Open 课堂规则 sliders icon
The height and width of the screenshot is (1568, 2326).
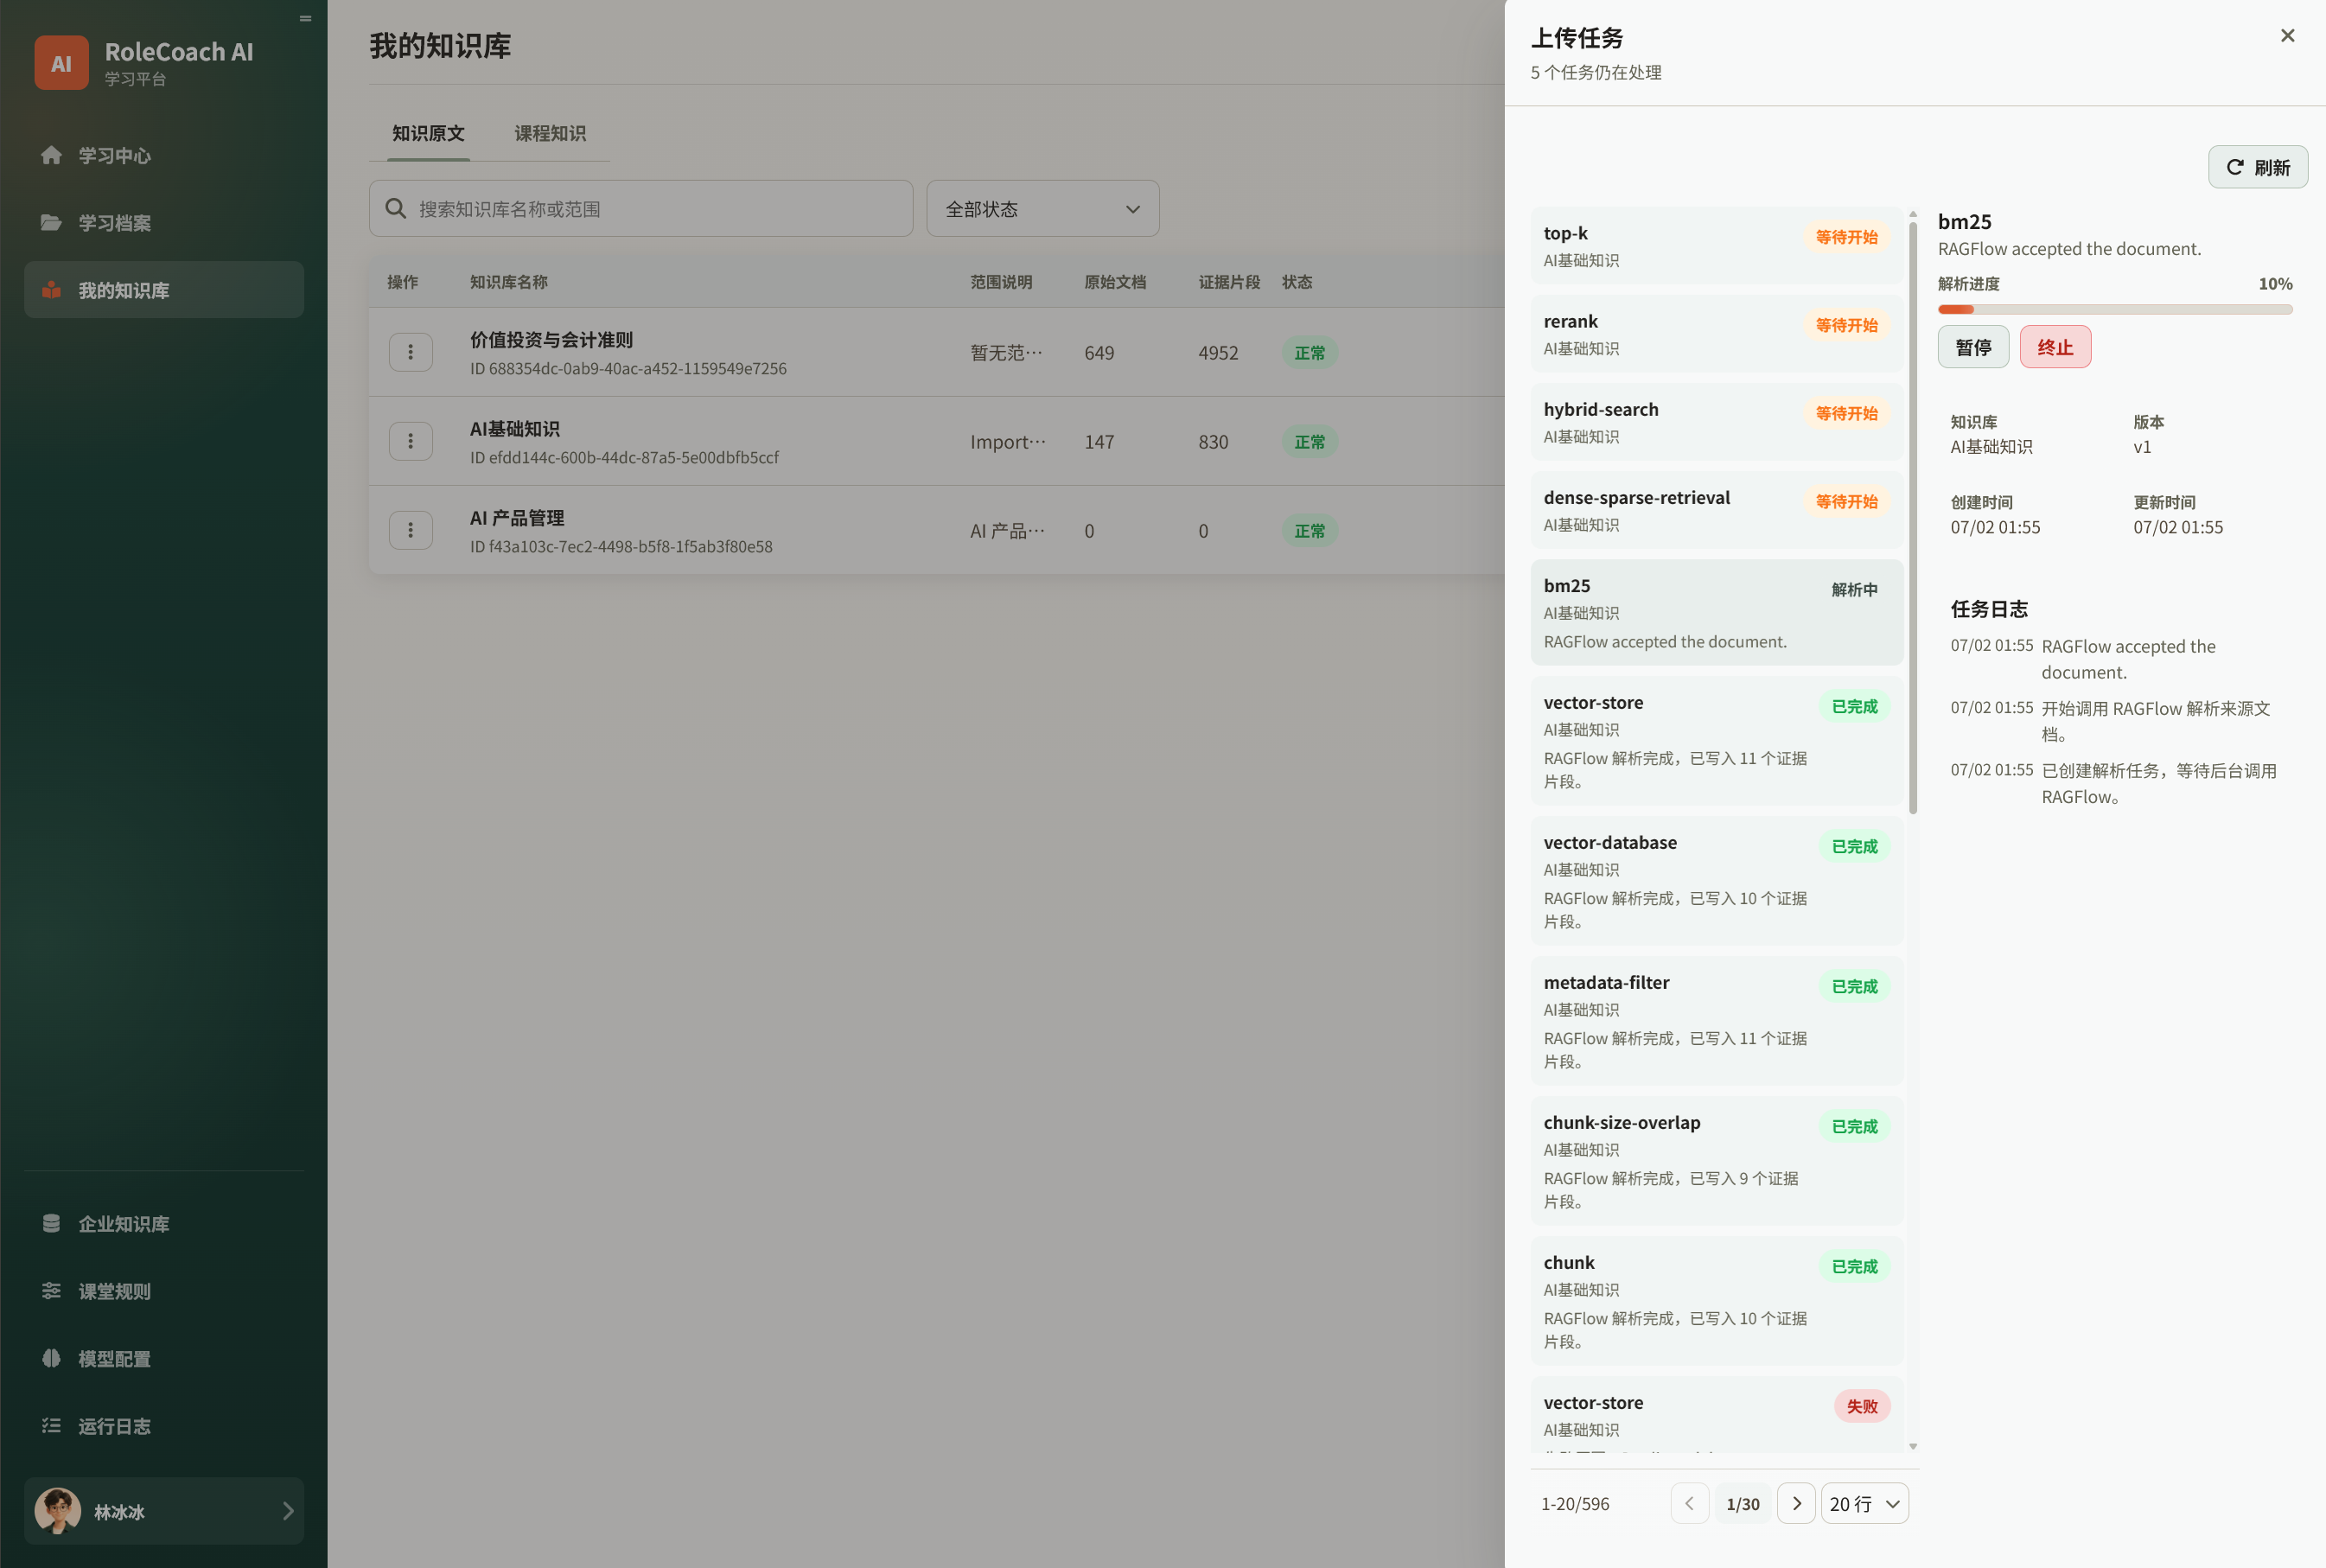51,1290
